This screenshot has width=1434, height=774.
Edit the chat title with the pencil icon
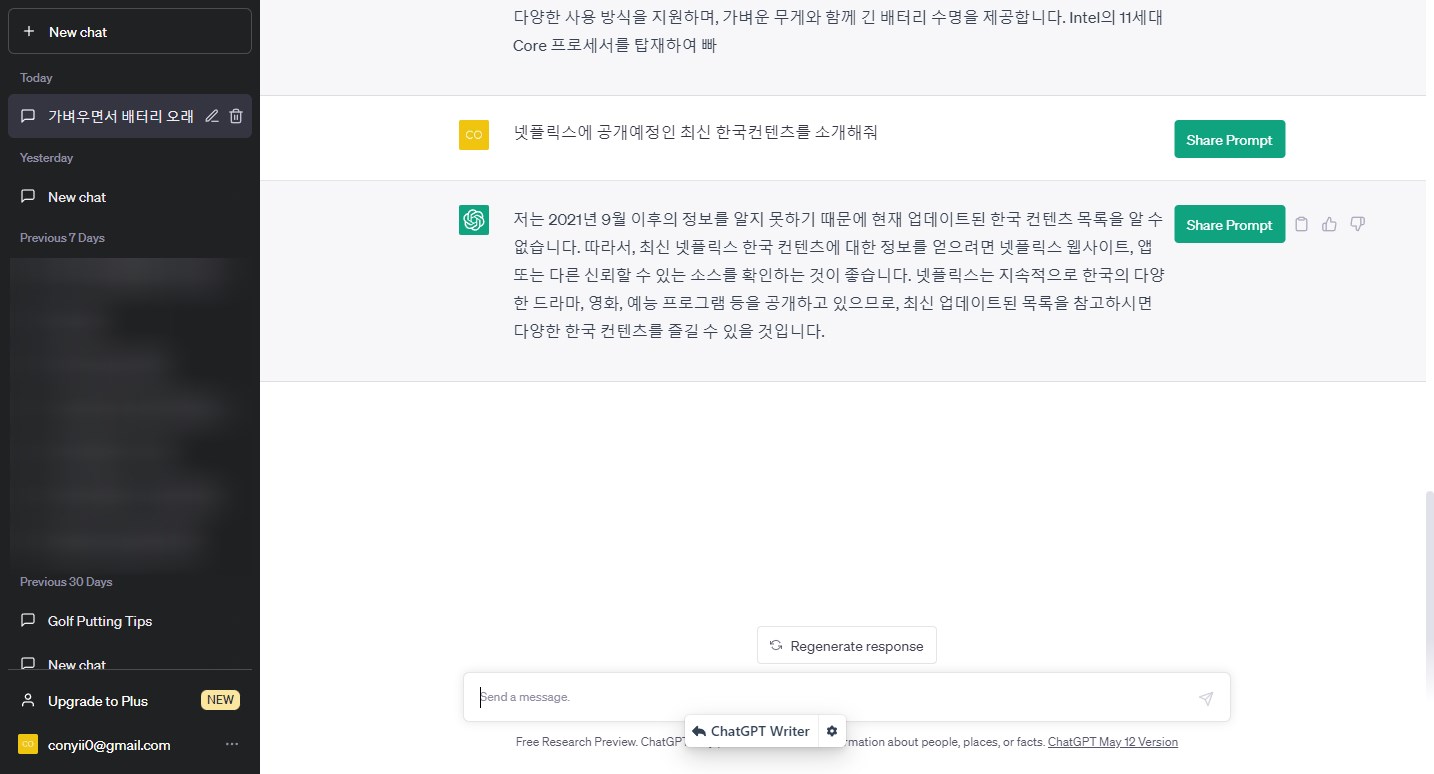[211, 116]
